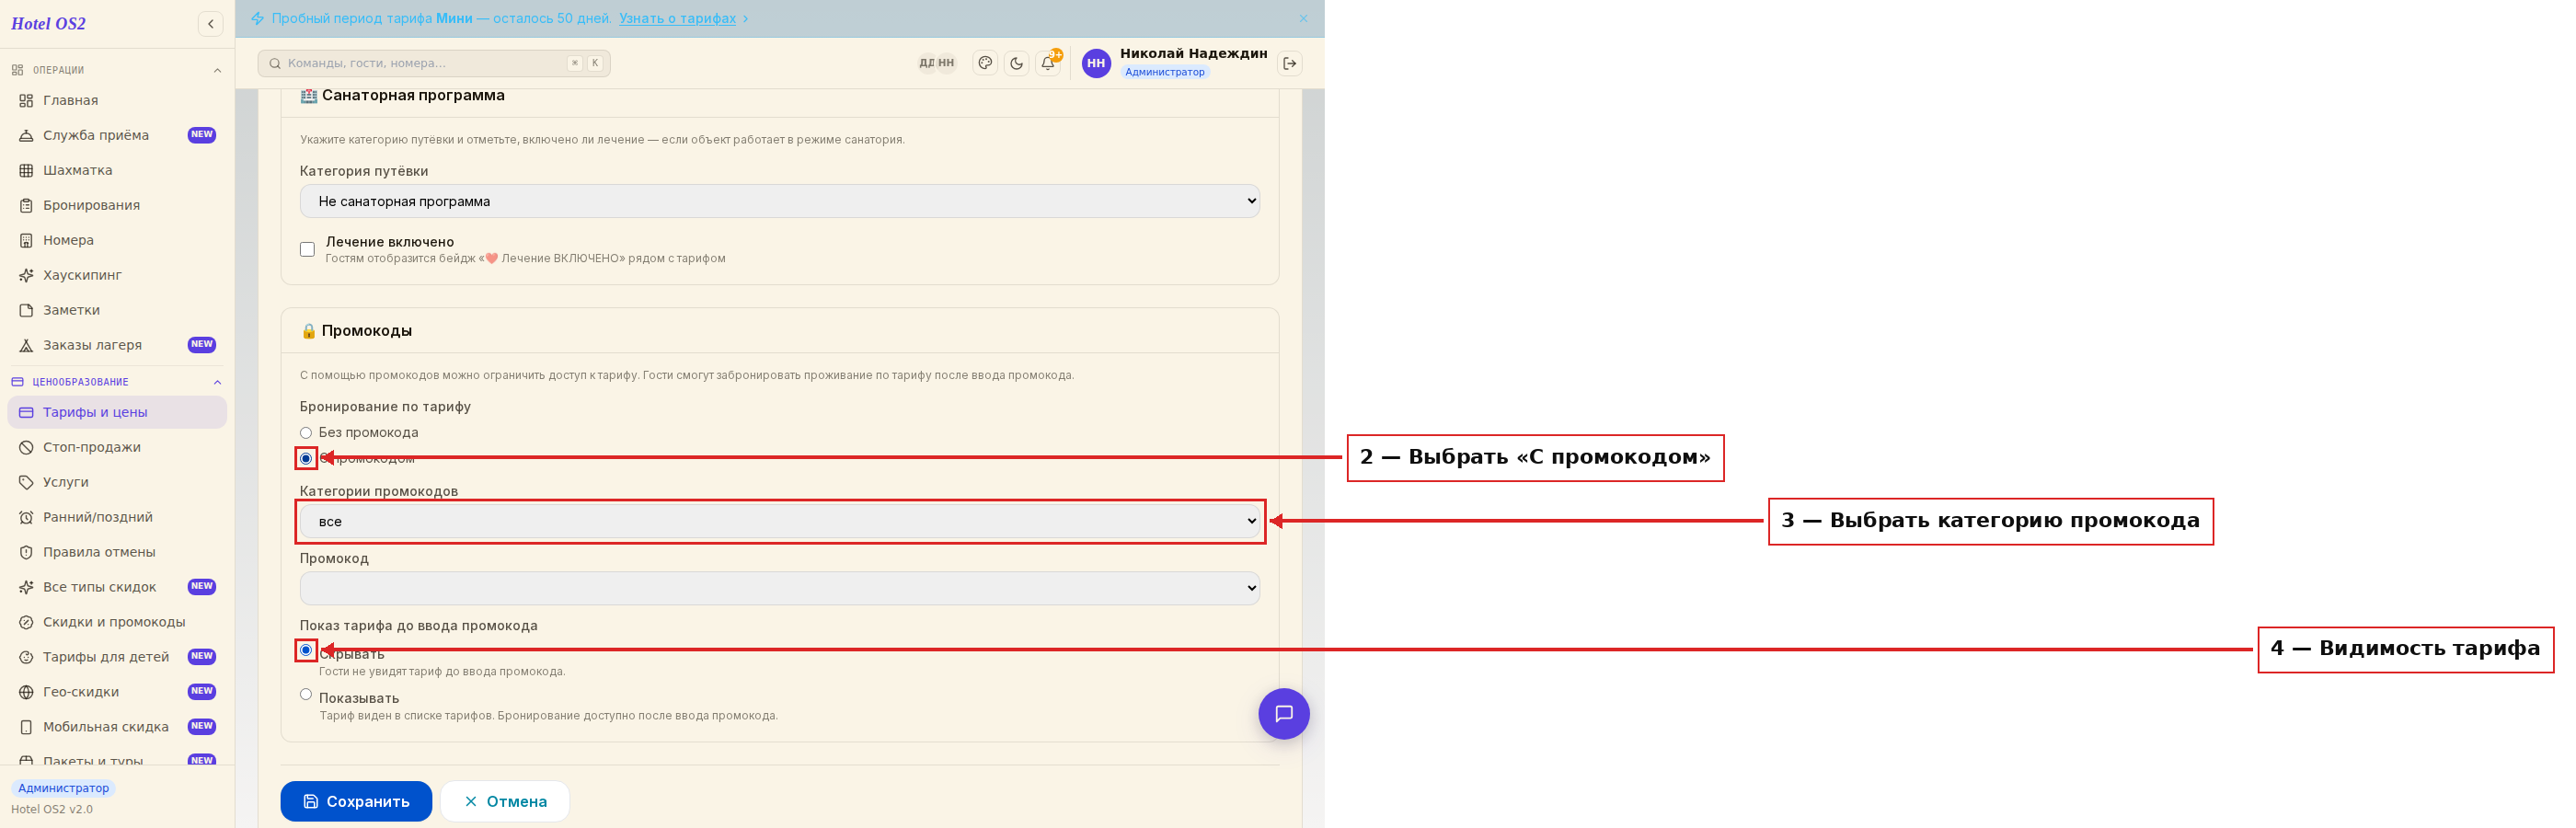
Task: Open the Категория путёвки dropdown
Action: point(779,201)
